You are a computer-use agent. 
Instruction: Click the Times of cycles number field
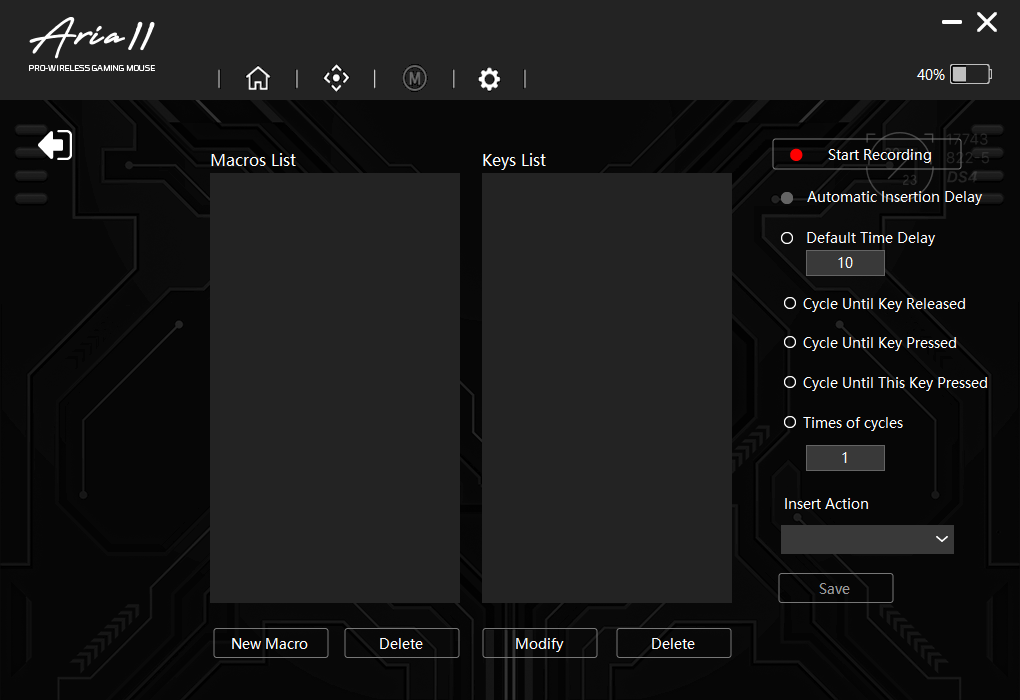[845, 458]
